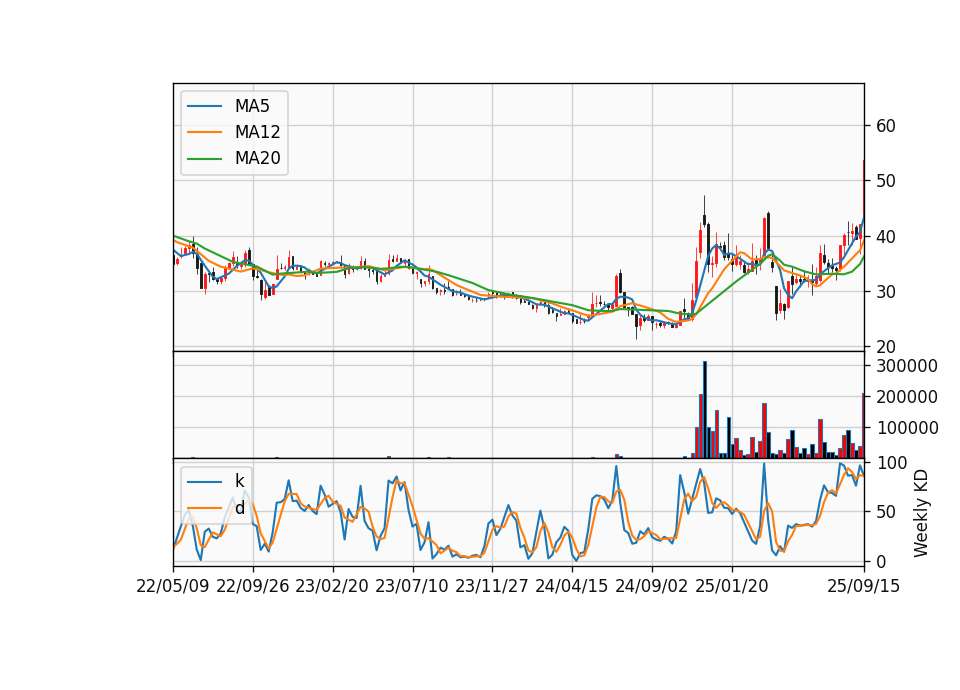Click the KD axis value 50

(886, 512)
